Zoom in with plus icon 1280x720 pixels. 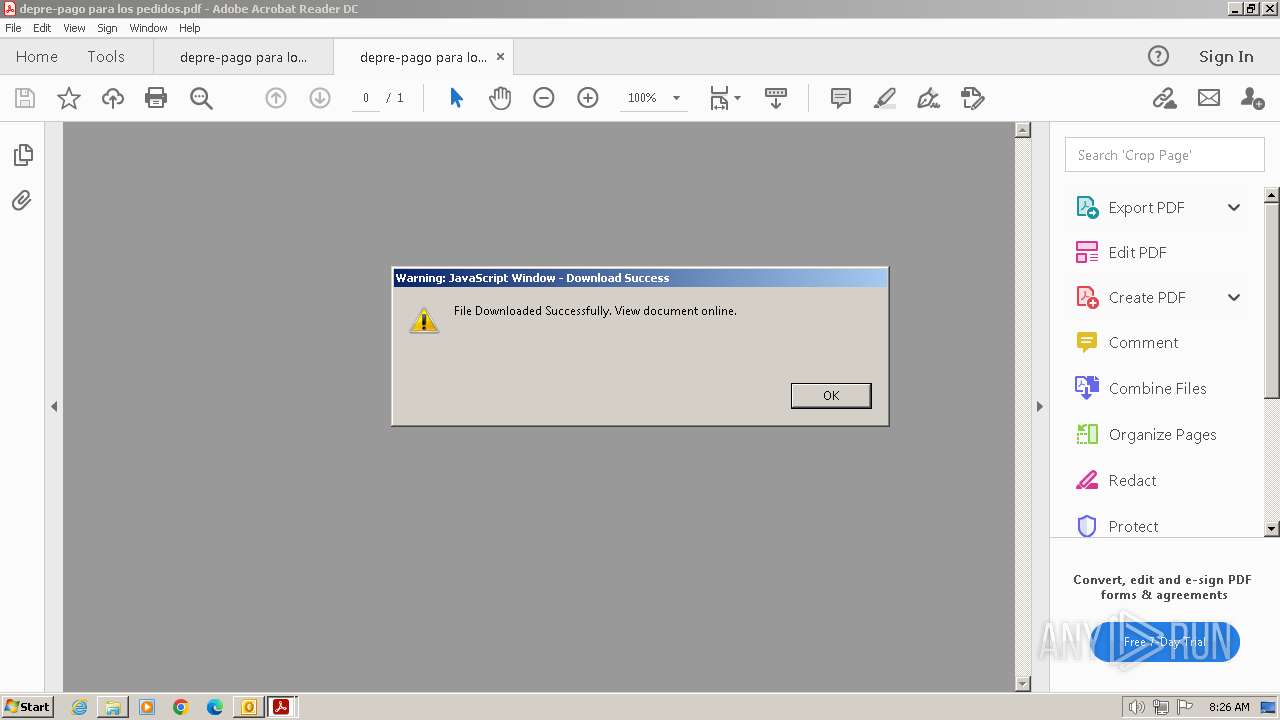point(588,98)
